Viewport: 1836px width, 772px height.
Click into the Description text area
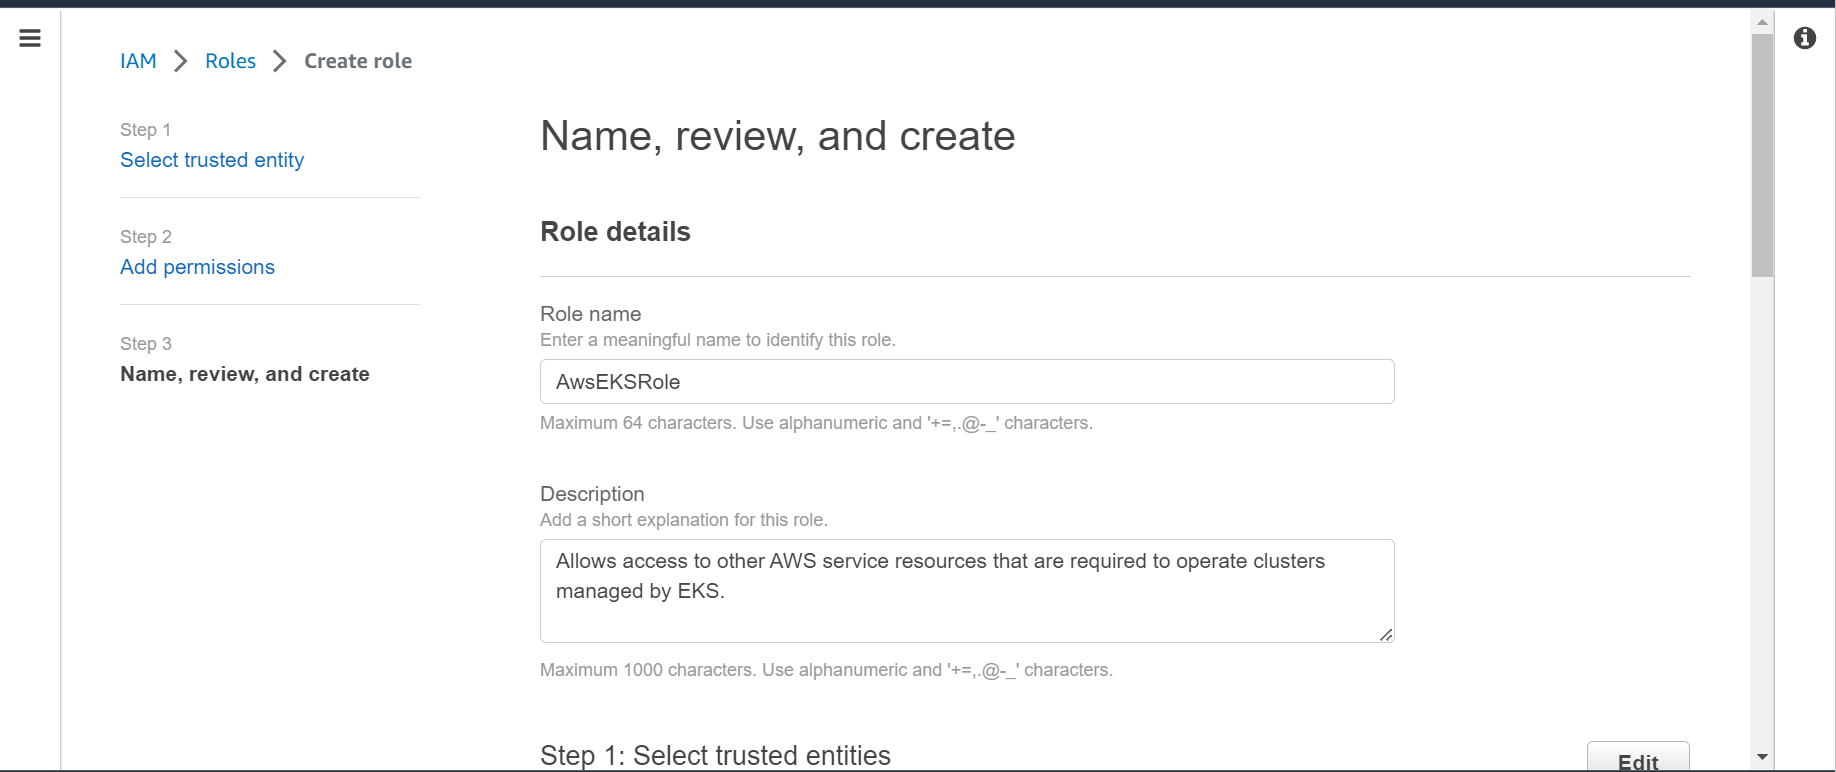pyautogui.click(x=967, y=591)
